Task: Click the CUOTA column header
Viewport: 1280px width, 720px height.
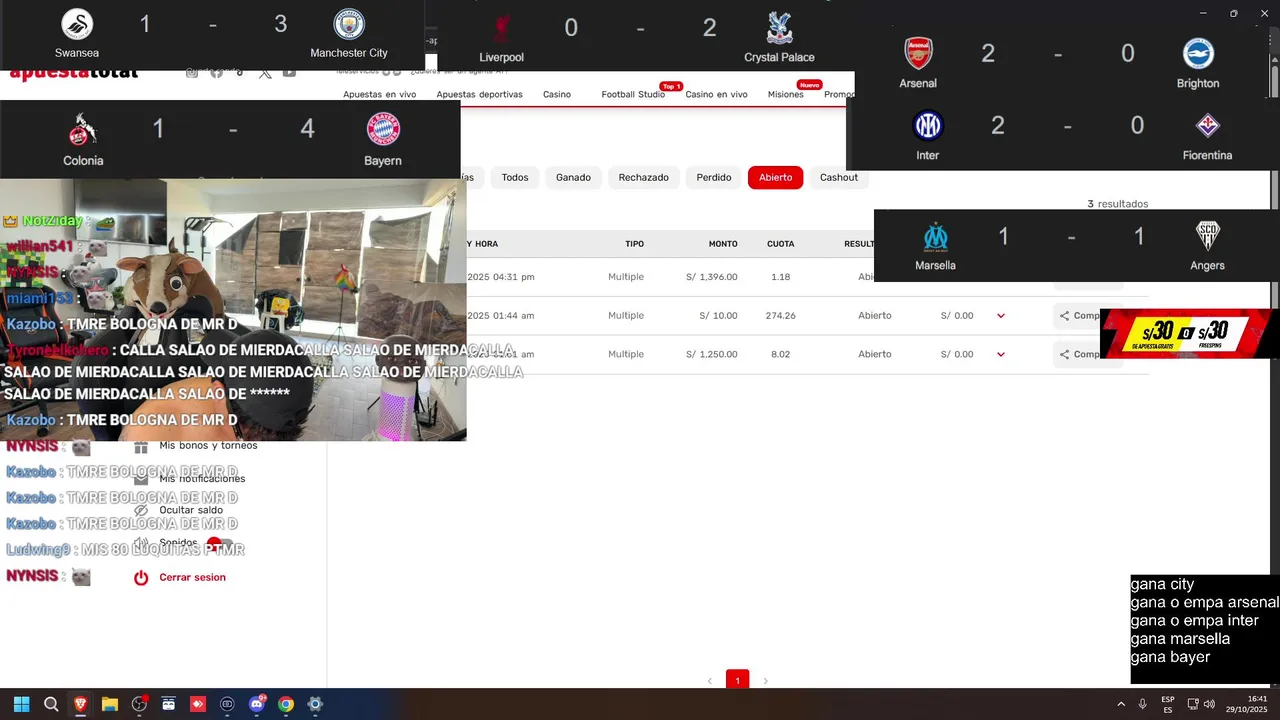Action: [x=781, y=244]
